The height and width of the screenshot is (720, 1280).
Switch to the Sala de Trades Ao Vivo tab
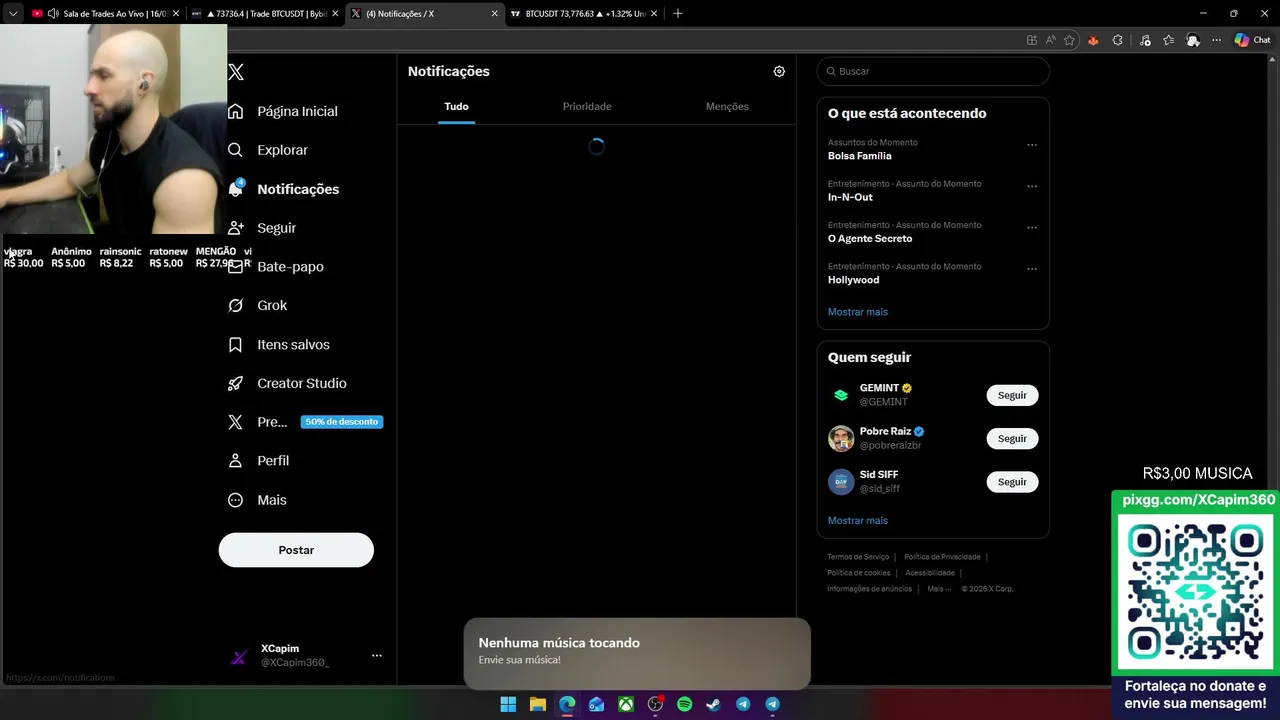pos(105,14)
